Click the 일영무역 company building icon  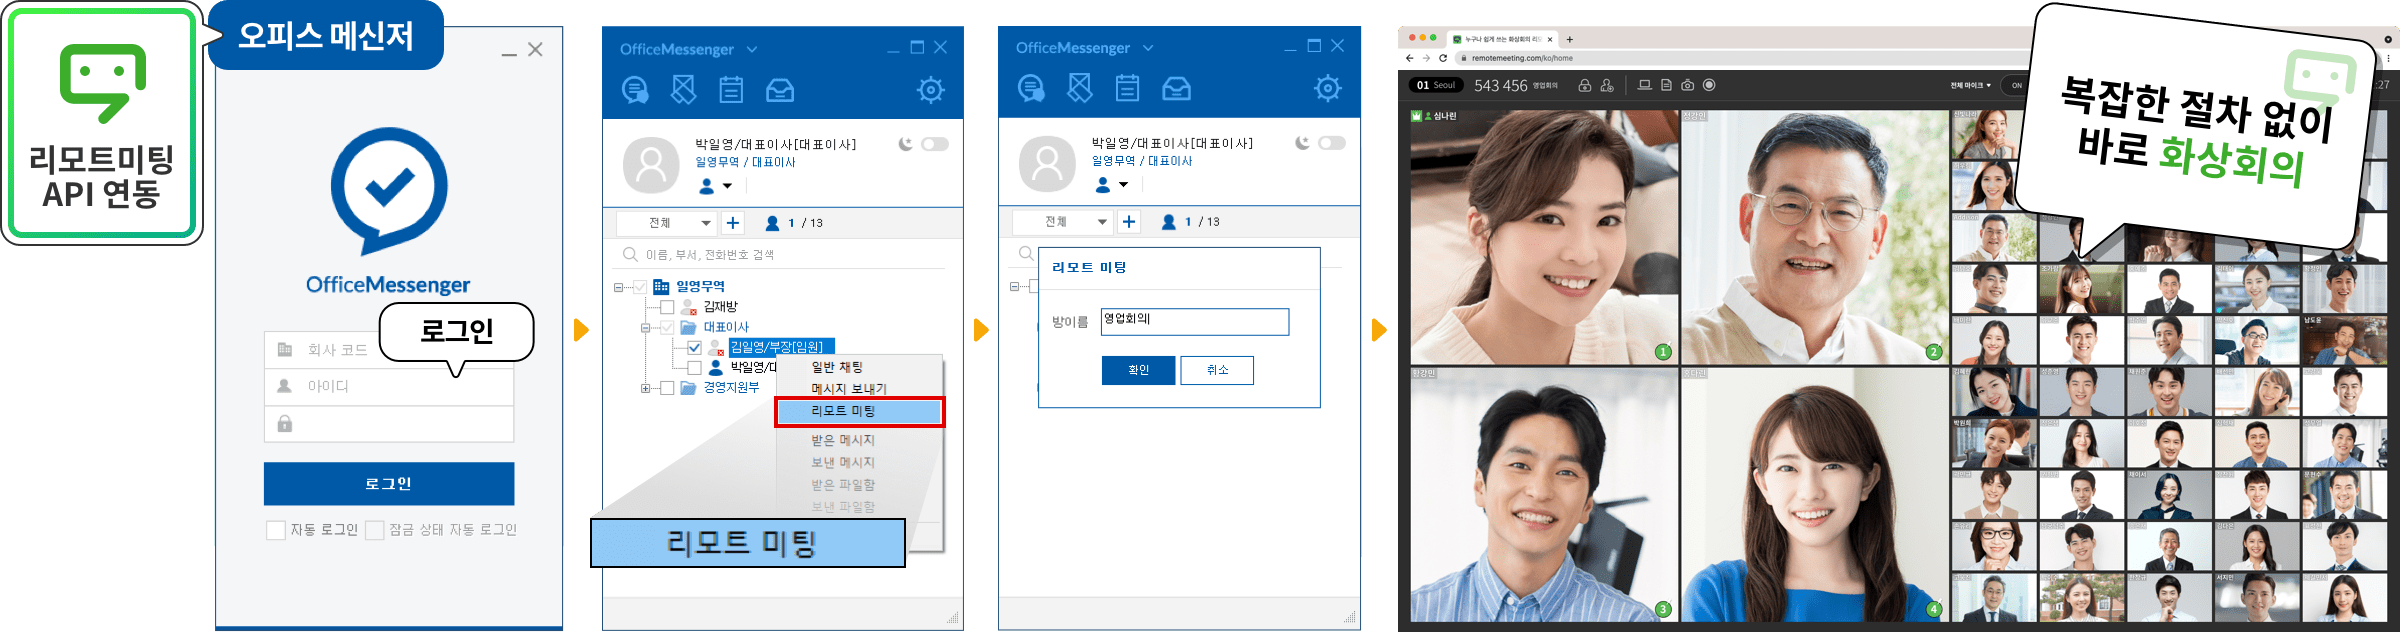[661, 286]
